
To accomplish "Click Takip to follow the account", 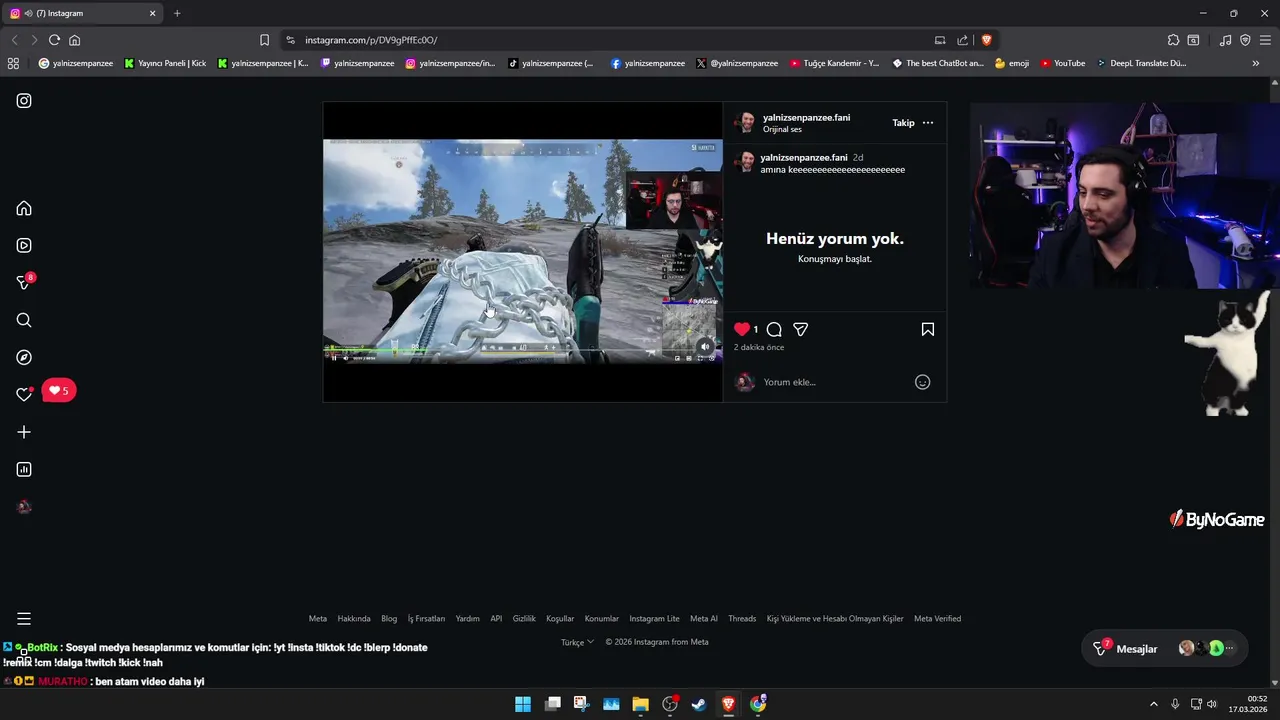I will [x=903, y=123].
